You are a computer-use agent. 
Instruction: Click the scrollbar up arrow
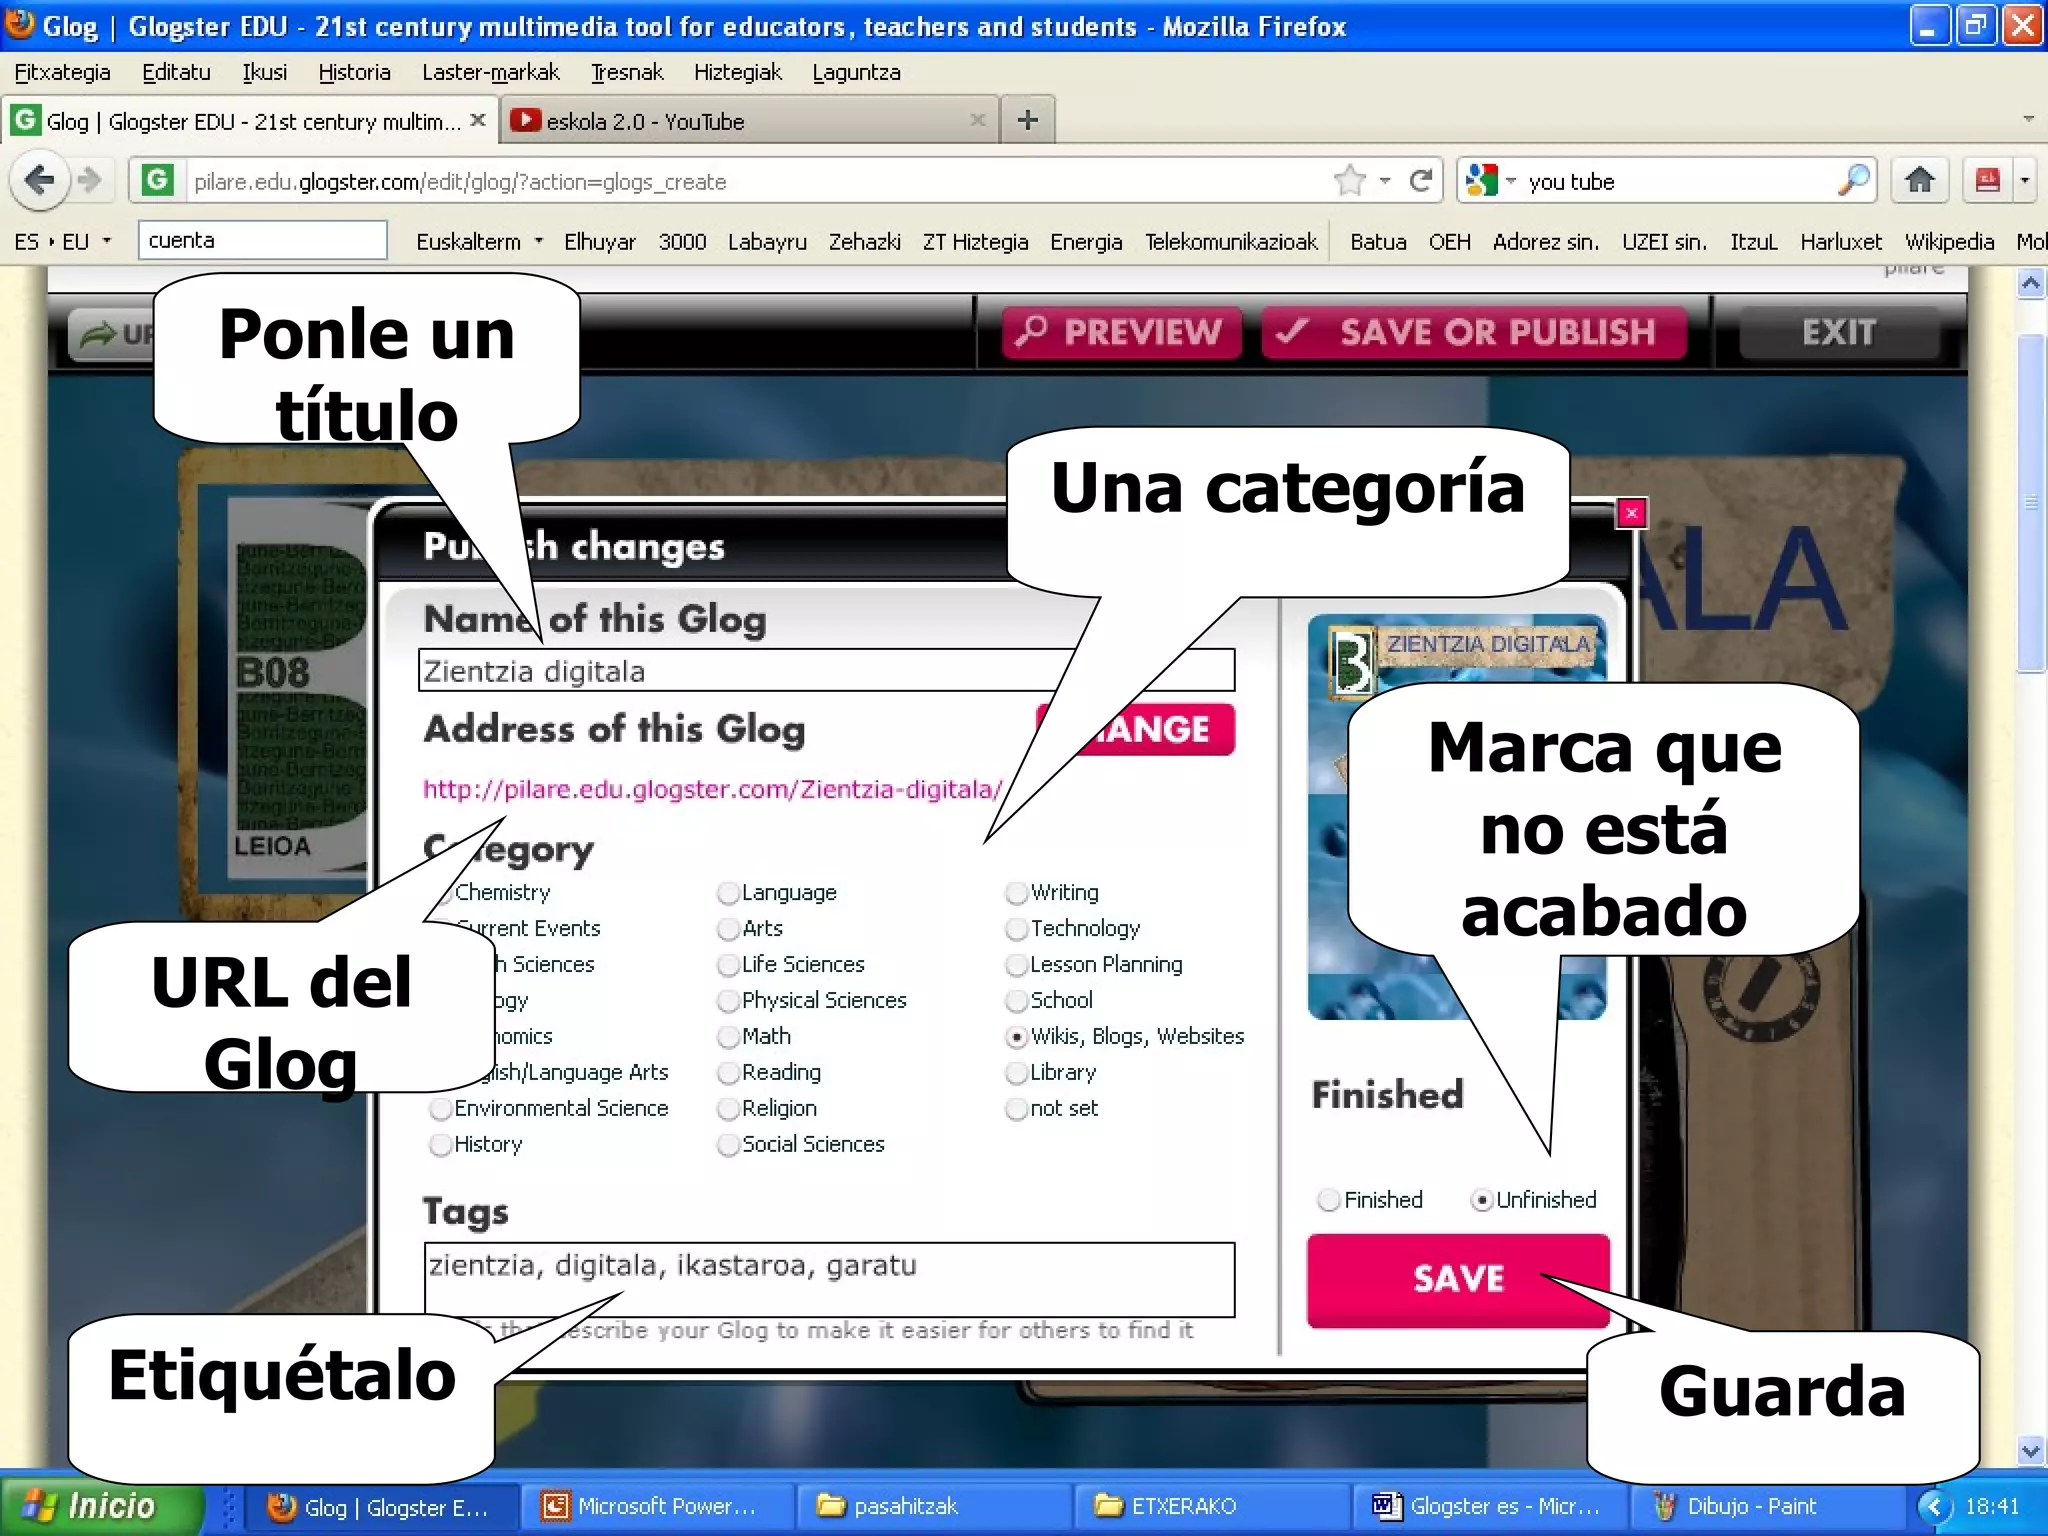[x=2030, y=284]
